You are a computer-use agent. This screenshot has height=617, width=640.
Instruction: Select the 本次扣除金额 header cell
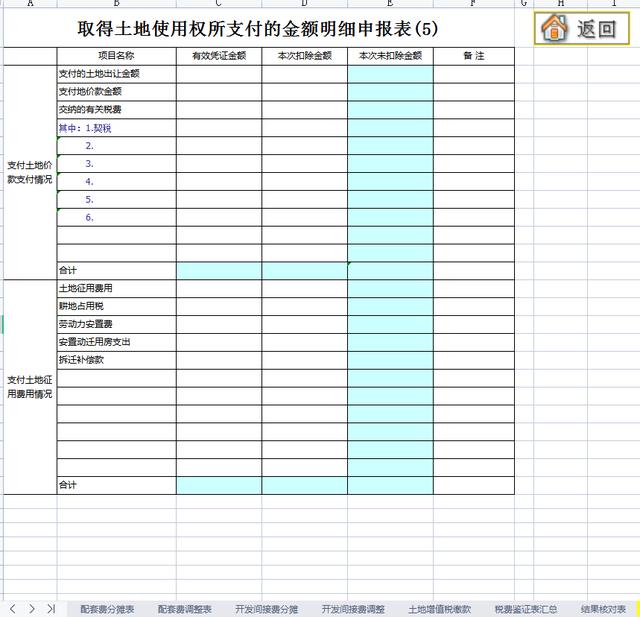pos(304,56)
